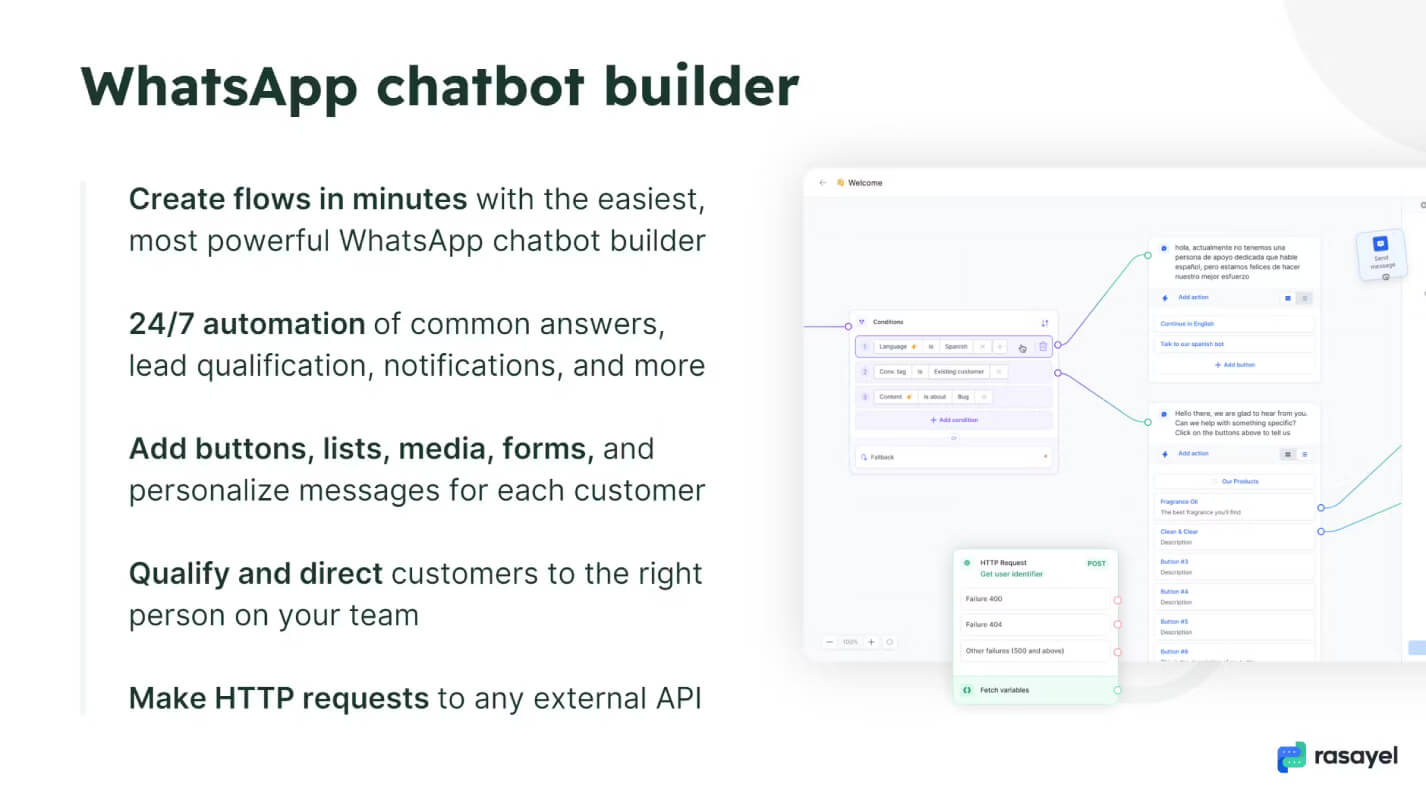
Task: Click the Add condition button
Action: [954, 421]
